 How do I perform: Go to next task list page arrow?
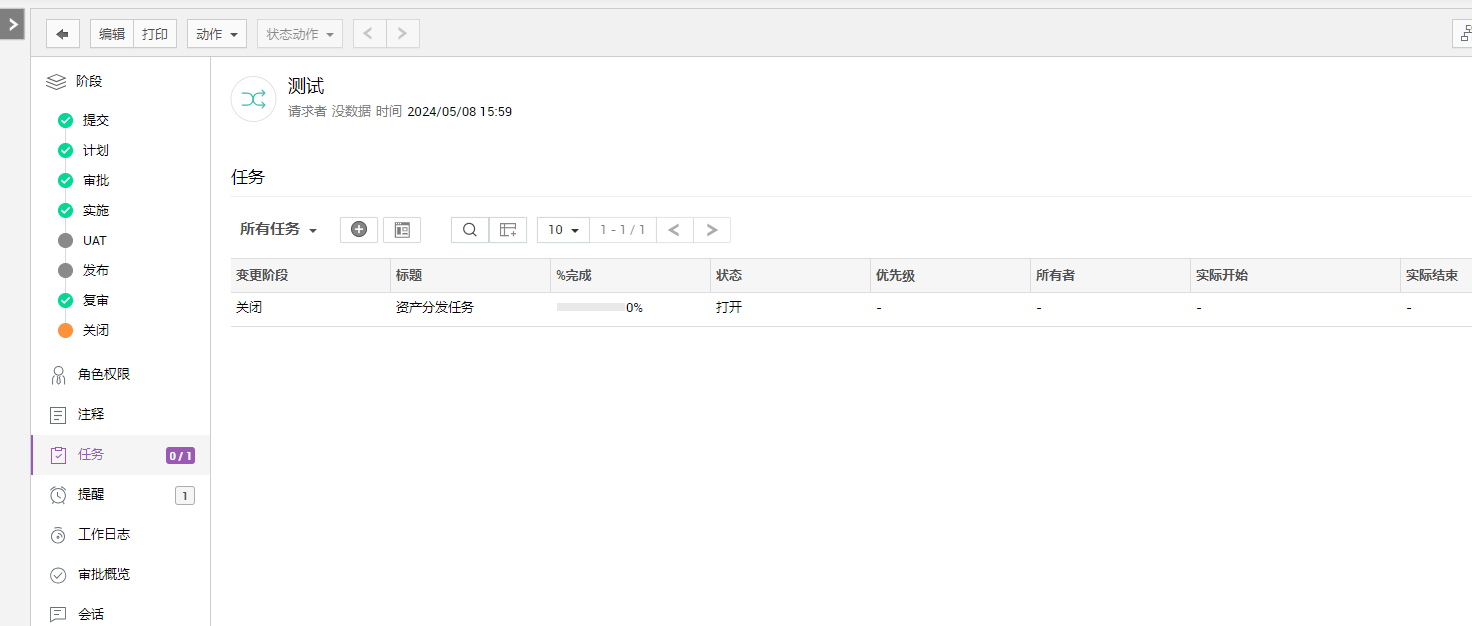click(711, 230)
